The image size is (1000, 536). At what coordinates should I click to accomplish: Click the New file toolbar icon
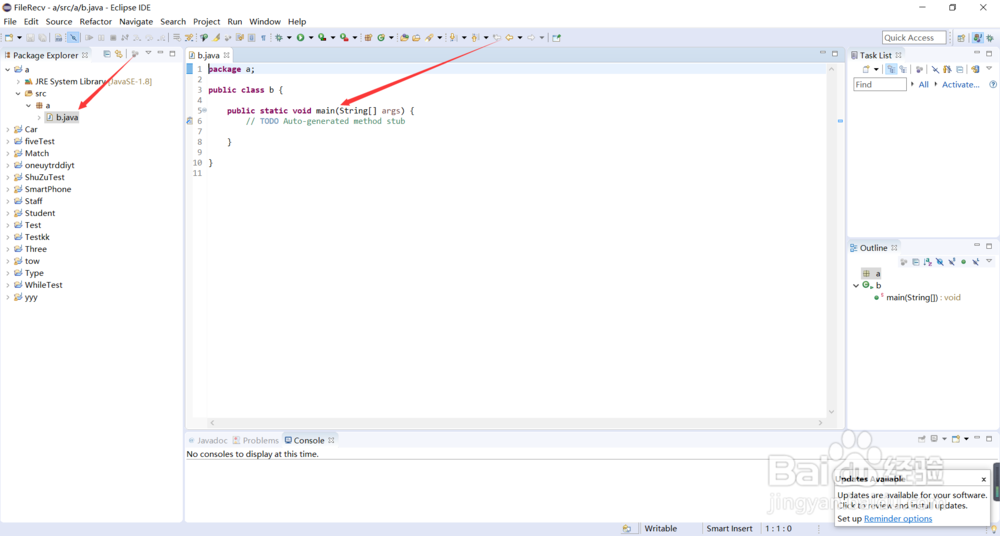click(x=8, y=38)
